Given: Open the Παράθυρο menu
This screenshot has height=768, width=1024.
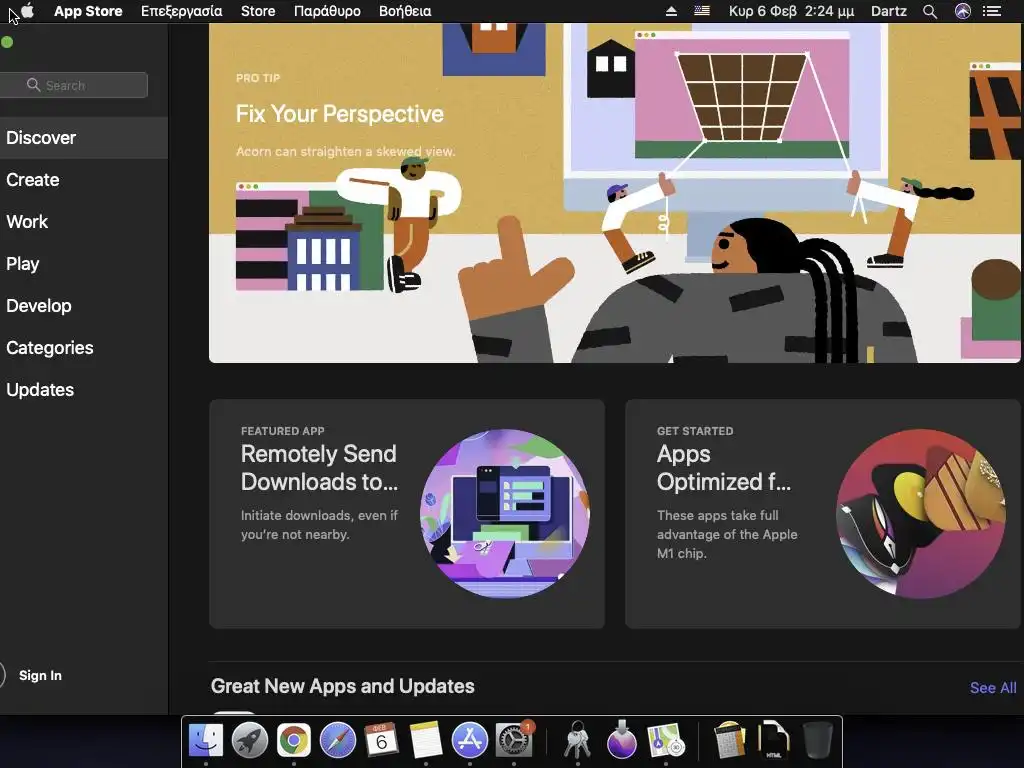Looking at the screenshot, I should click(327, 11).
